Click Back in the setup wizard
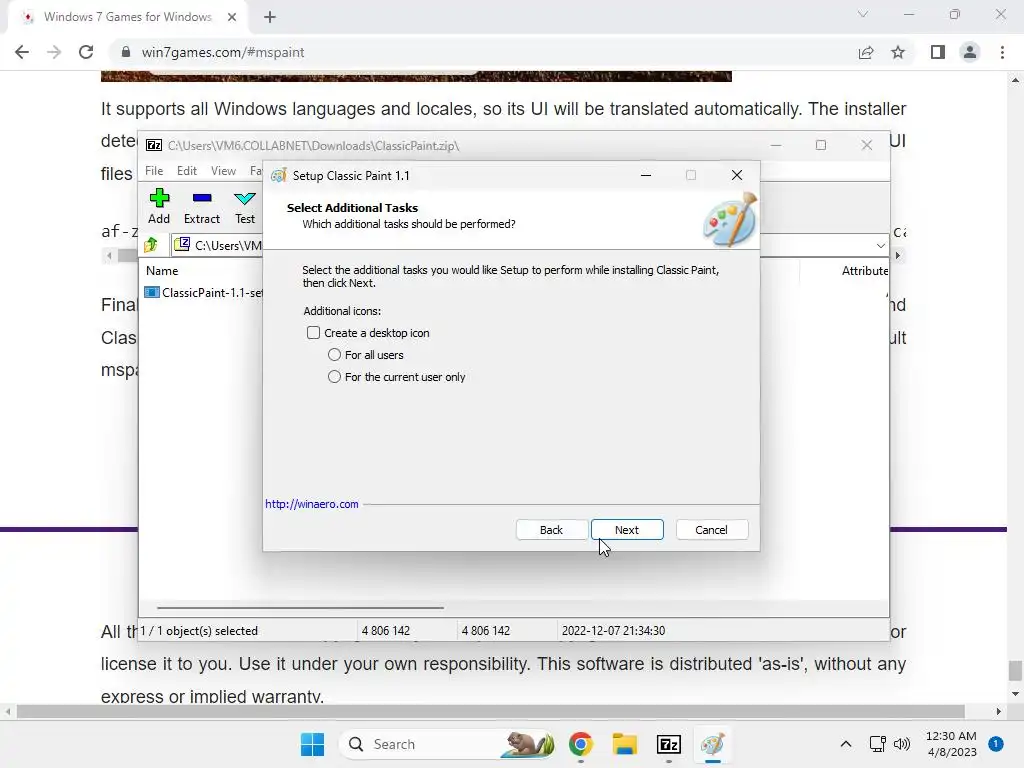This screenshot has width=1024, height=768. click(x=551, y=530)
